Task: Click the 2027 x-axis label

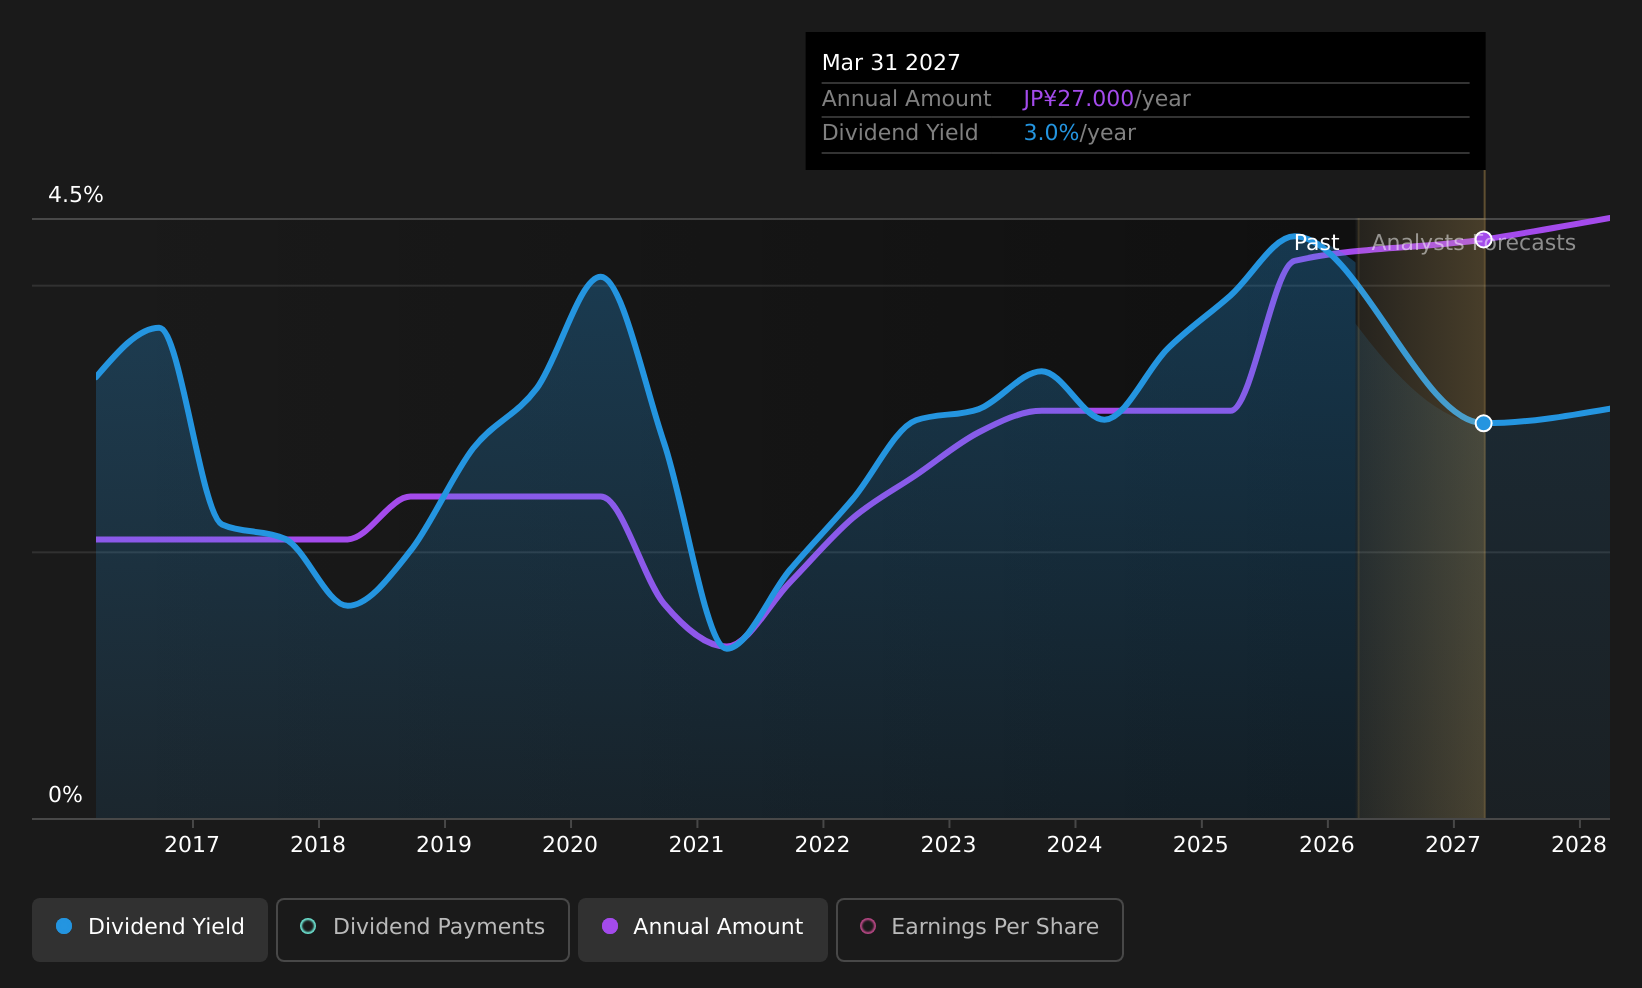Action: (1453, 845)
